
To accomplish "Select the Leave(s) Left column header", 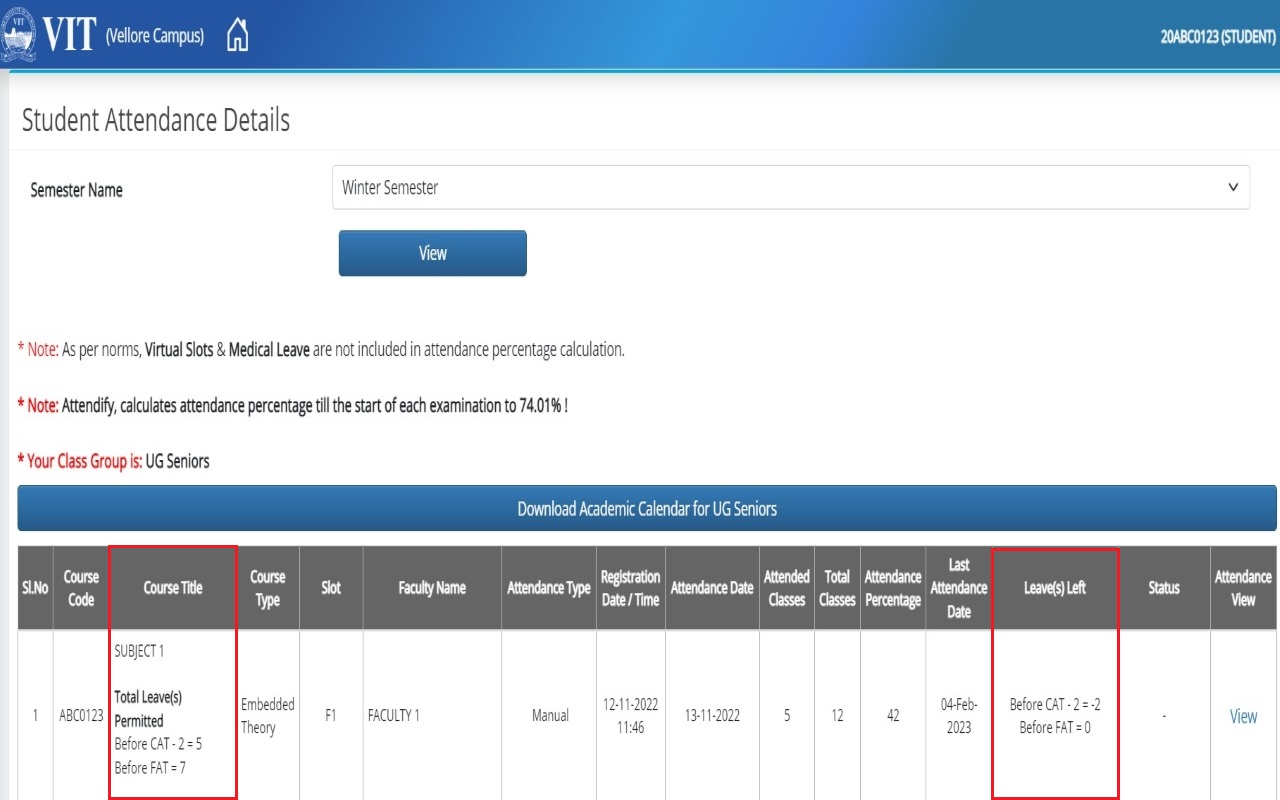I will coord(1055,588).
